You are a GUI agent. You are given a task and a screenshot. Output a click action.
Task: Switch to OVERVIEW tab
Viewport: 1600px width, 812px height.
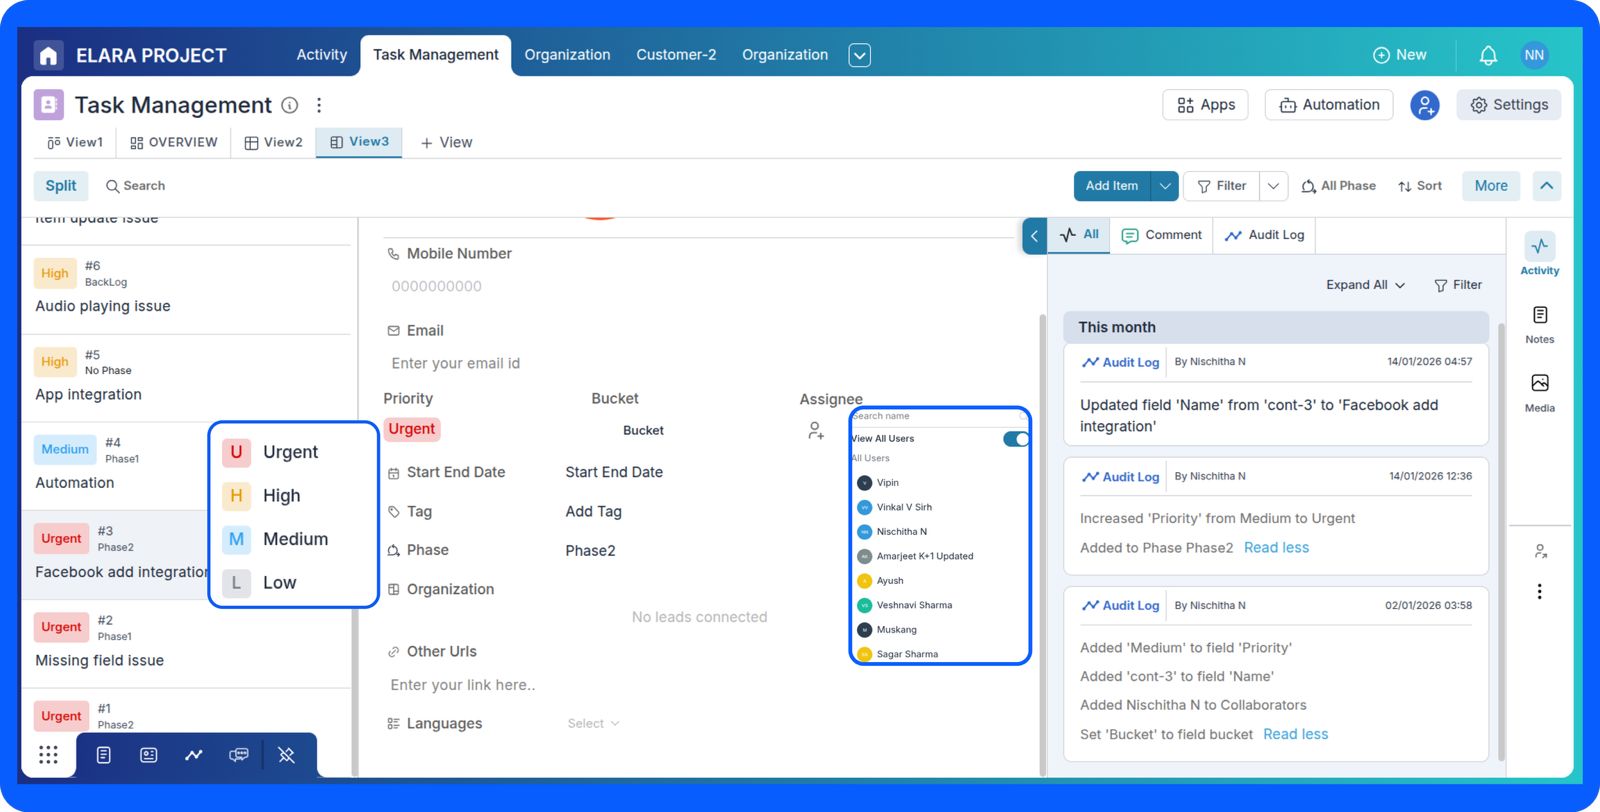(x=174, y=143)
